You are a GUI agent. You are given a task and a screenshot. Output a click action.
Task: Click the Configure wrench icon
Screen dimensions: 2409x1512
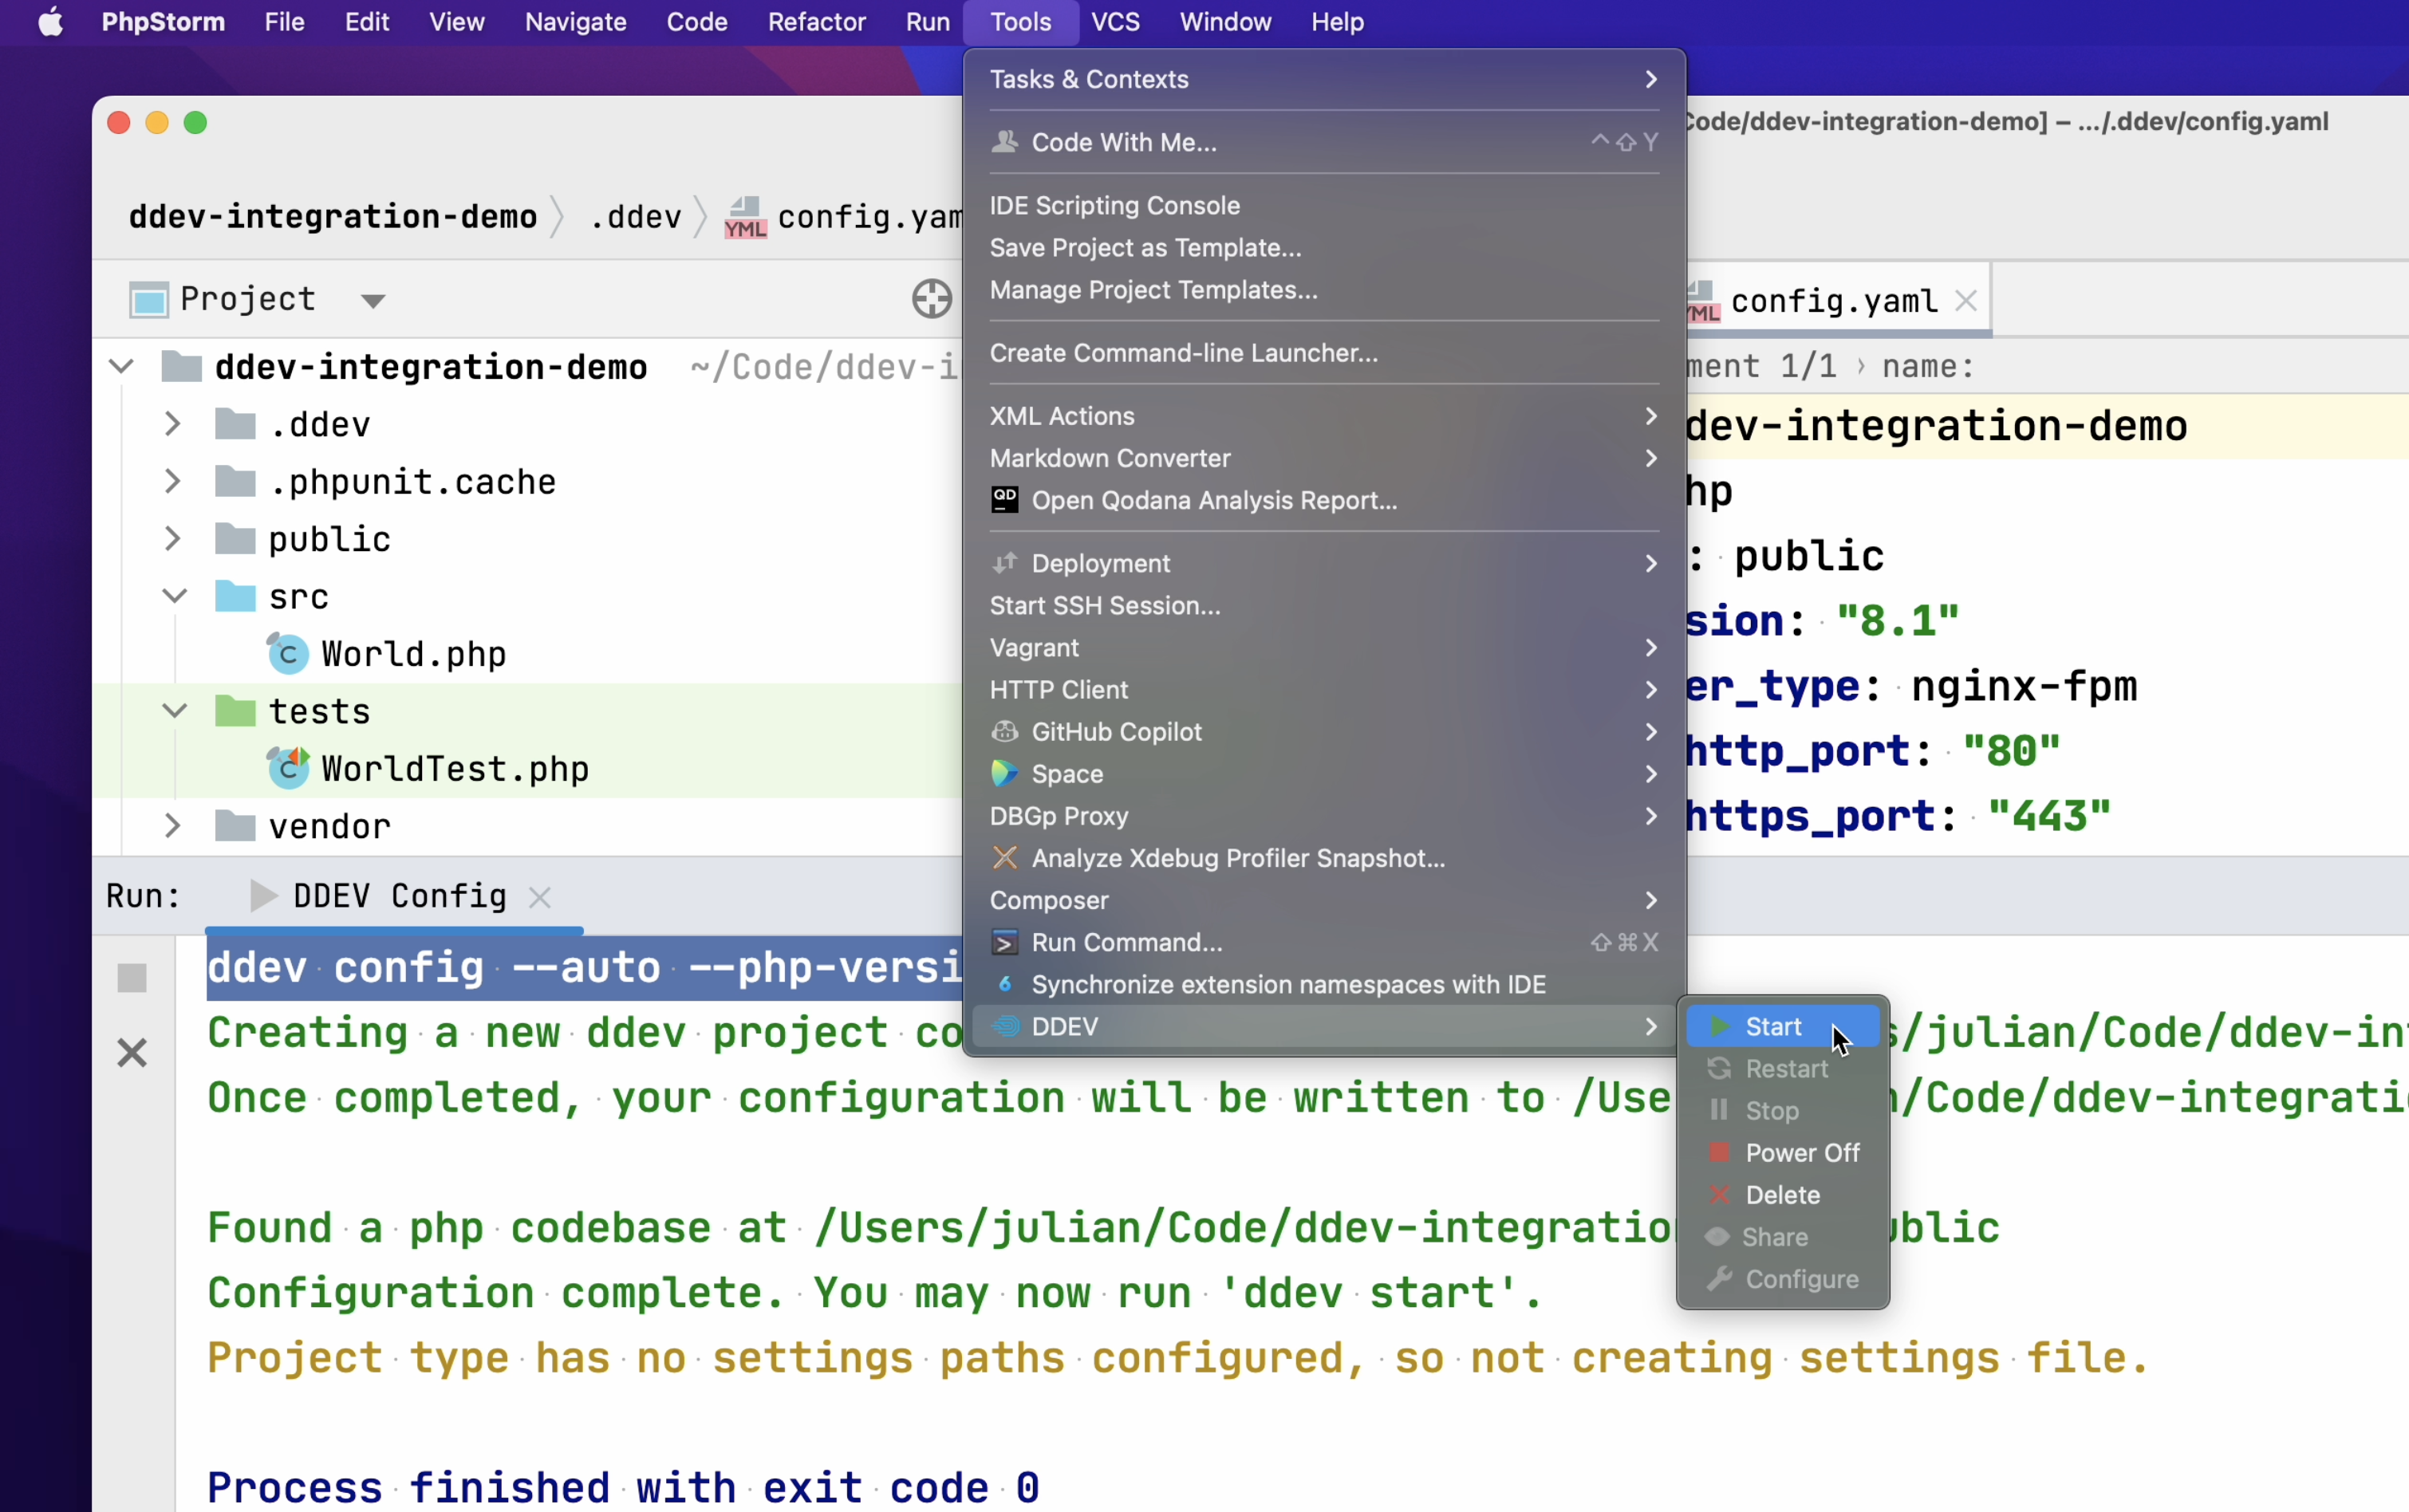pos(1719,1278)
